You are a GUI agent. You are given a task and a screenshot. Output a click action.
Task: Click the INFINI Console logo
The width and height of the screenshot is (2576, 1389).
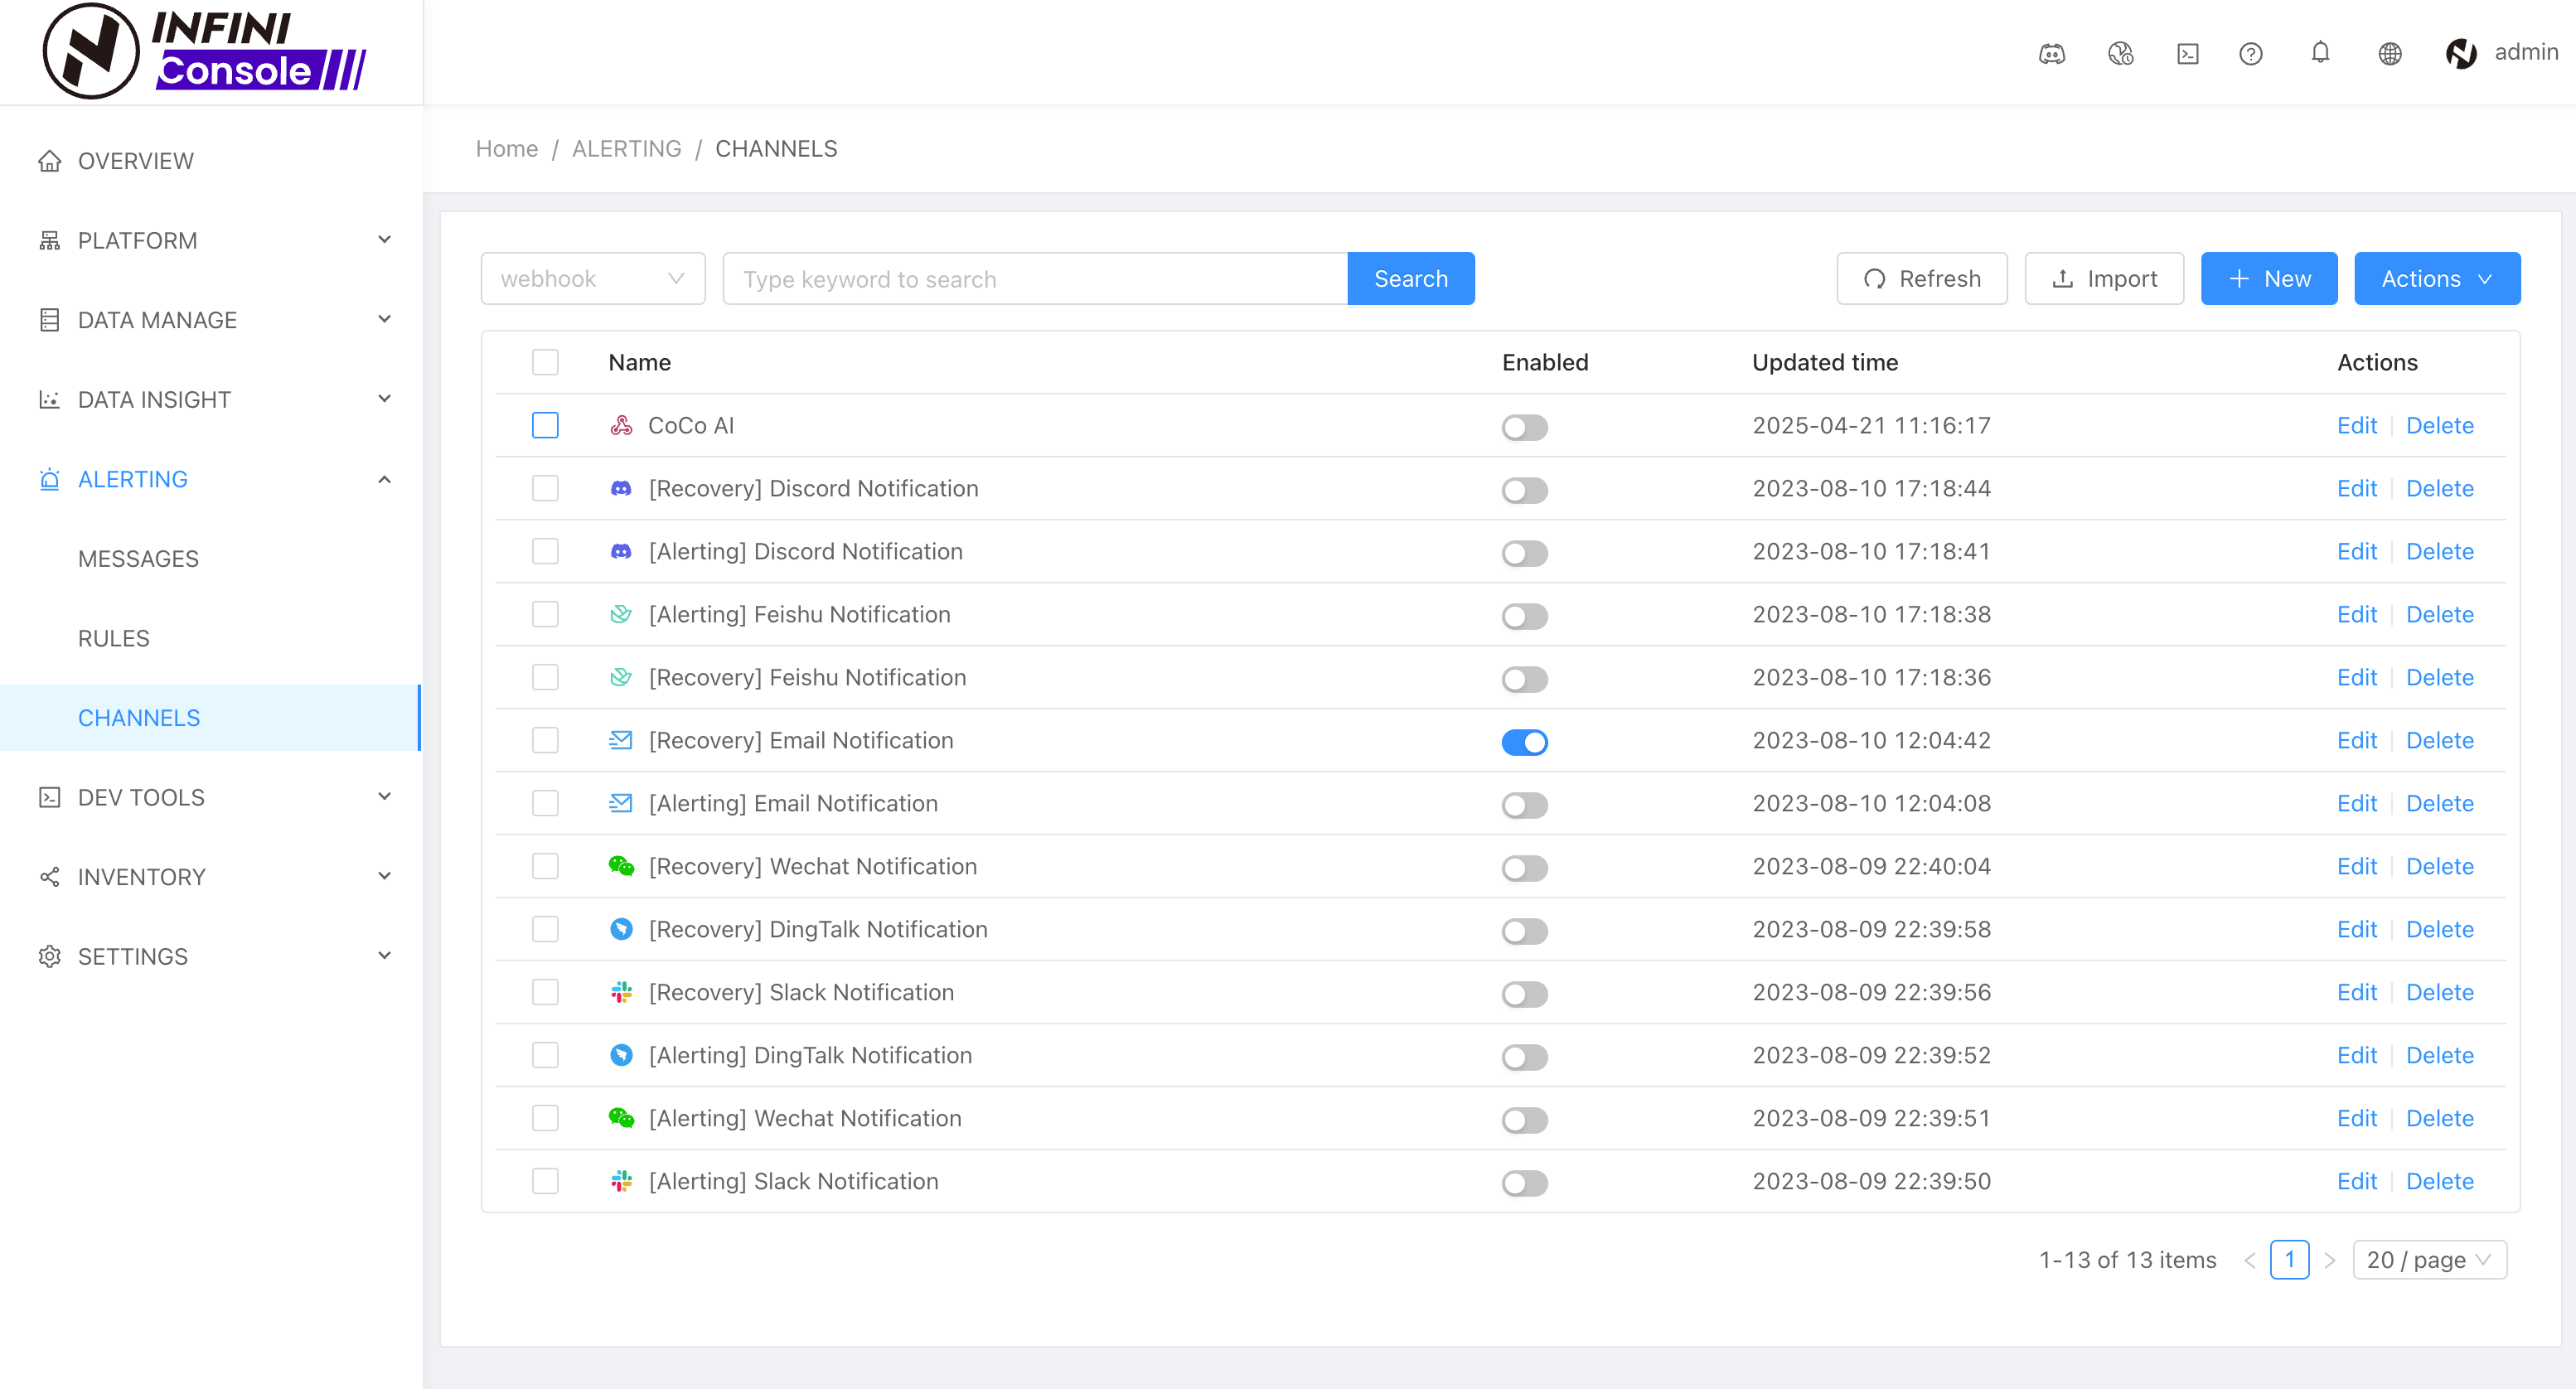205,51
